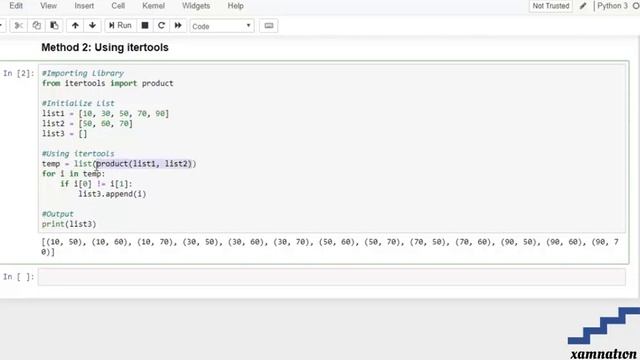Click the 'print(list3)' line
640x360 pixels.
(69, 224)
